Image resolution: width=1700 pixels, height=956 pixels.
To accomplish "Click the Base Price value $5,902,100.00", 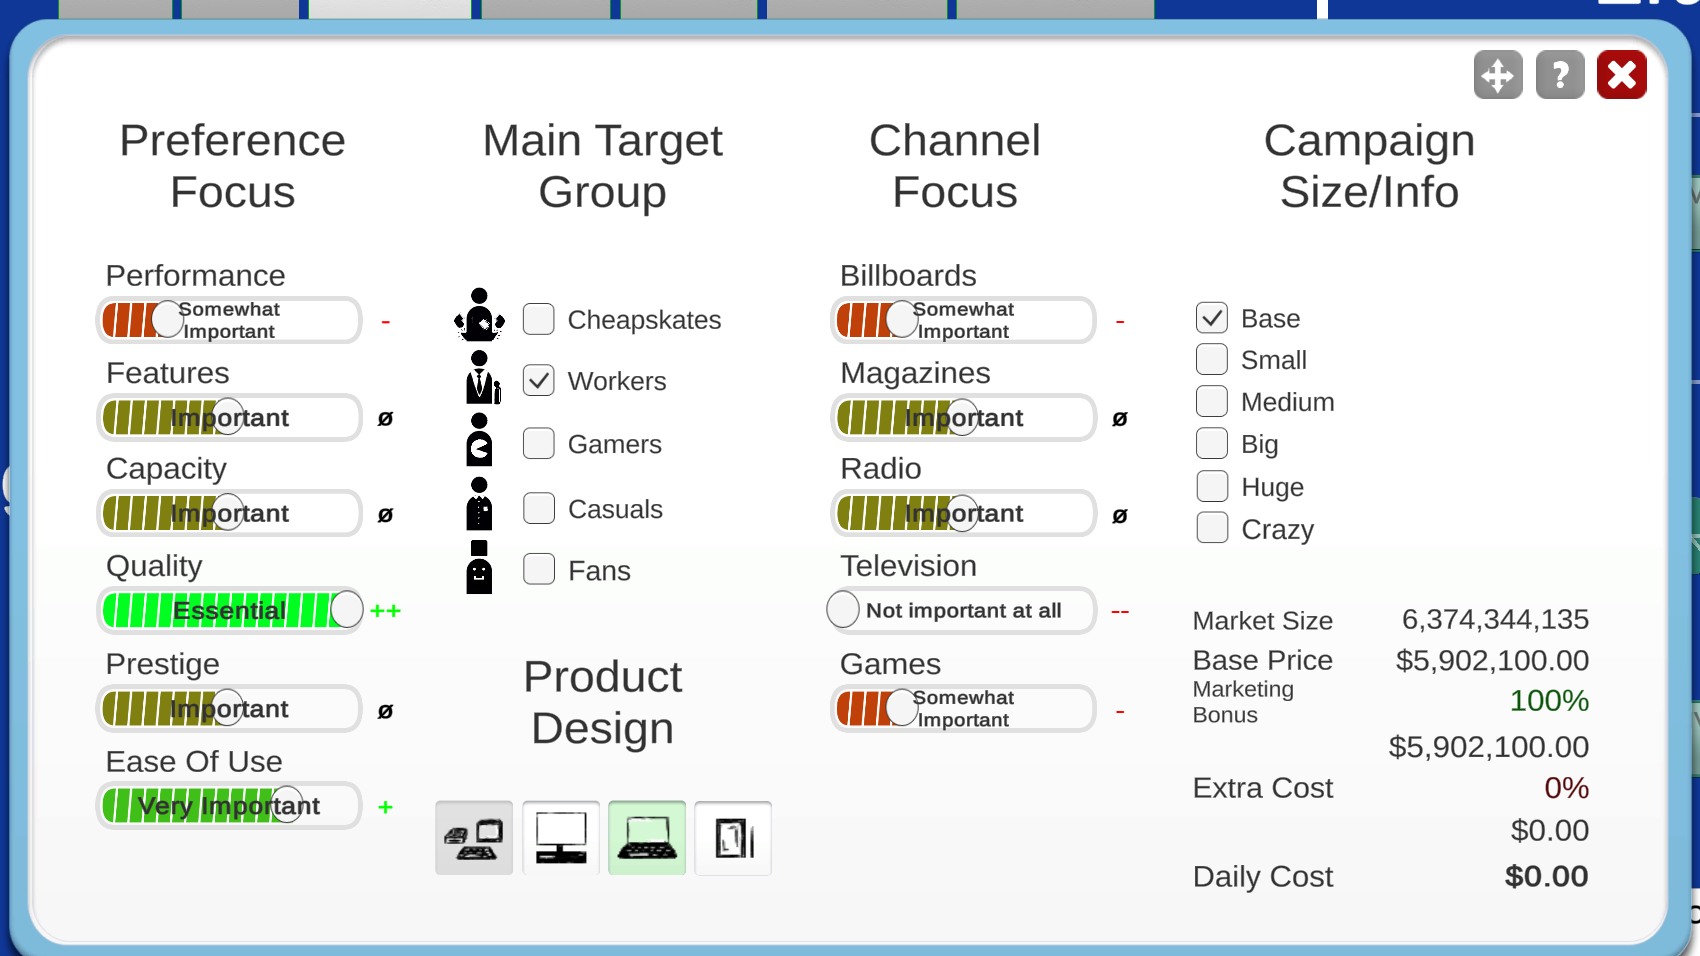I will tap(1492, 660).
